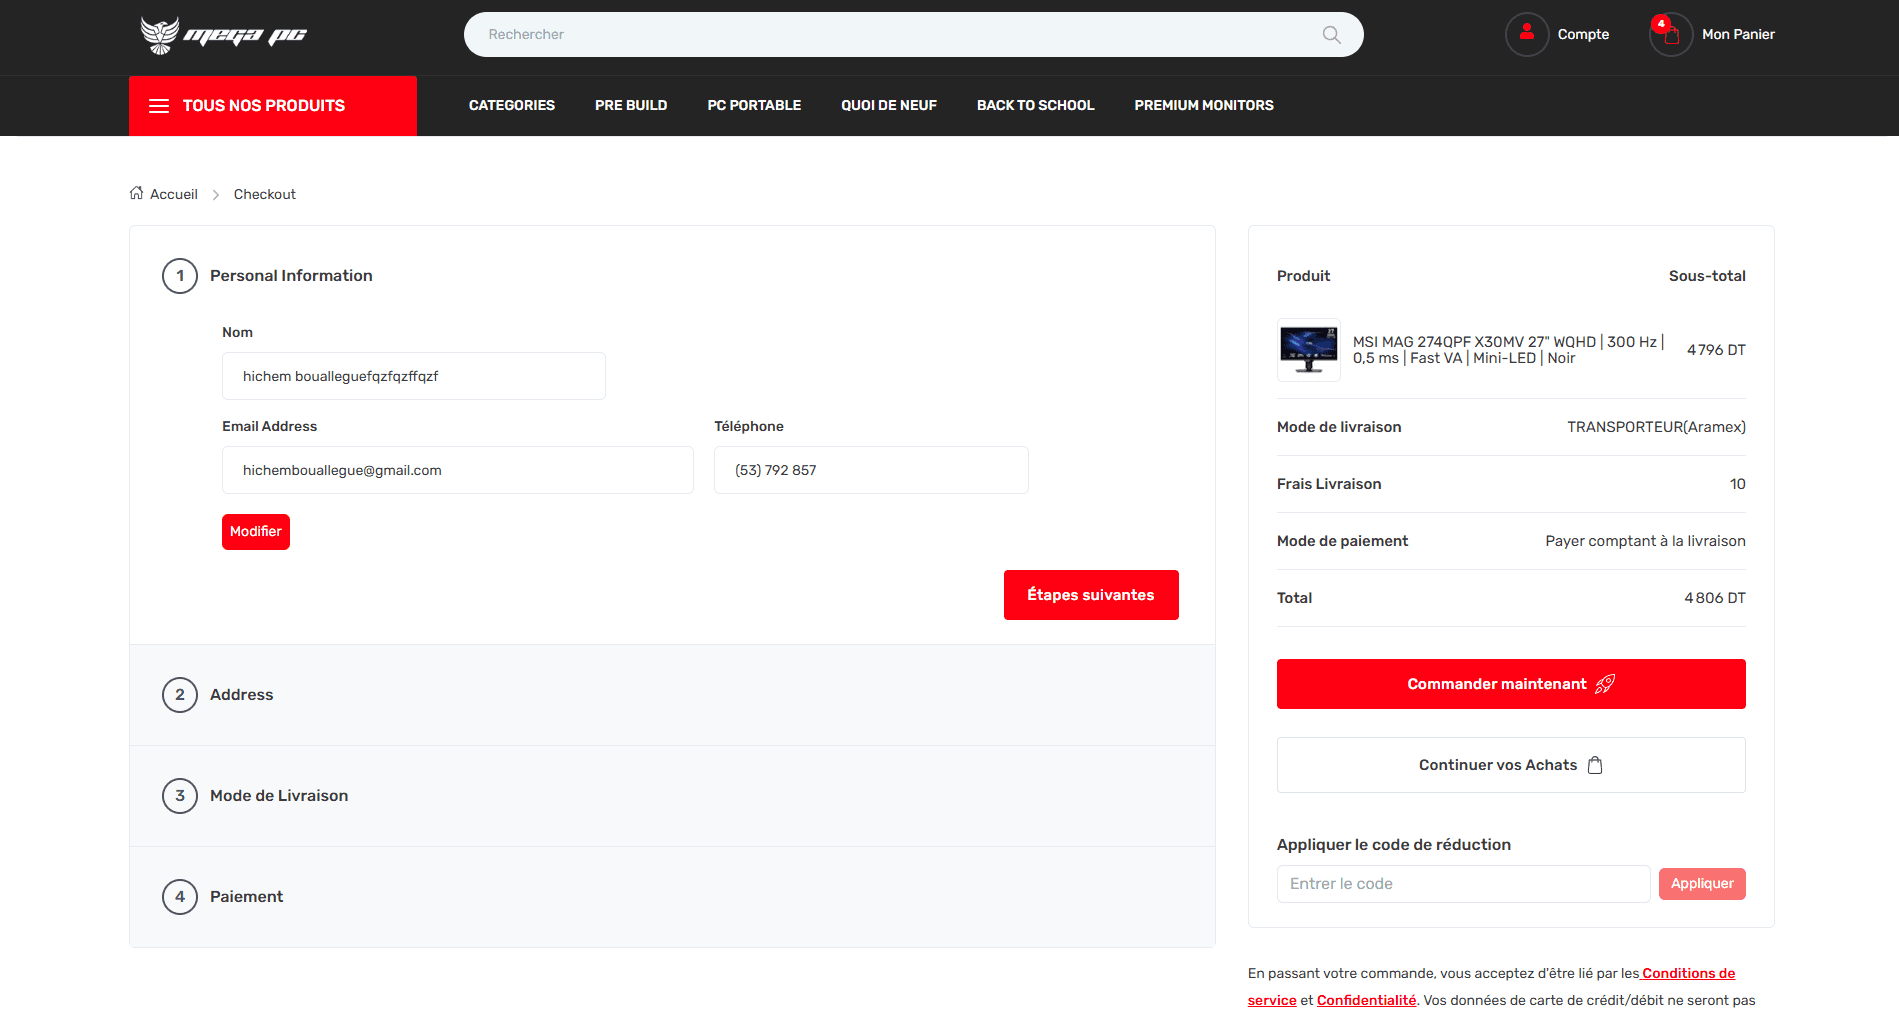Click the Mega PC logo
The height and width of the screenshot is (1014, 1899).
pyautogui.click(x=223, y=35)
